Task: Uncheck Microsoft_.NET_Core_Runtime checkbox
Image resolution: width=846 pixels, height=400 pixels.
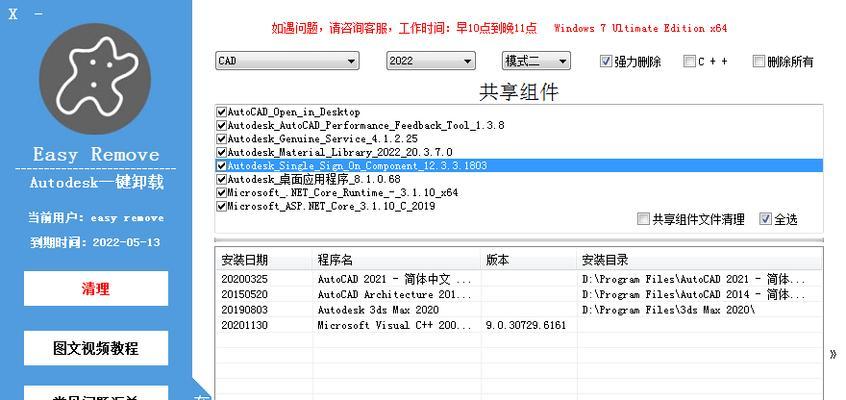Action: click(221, 193)
